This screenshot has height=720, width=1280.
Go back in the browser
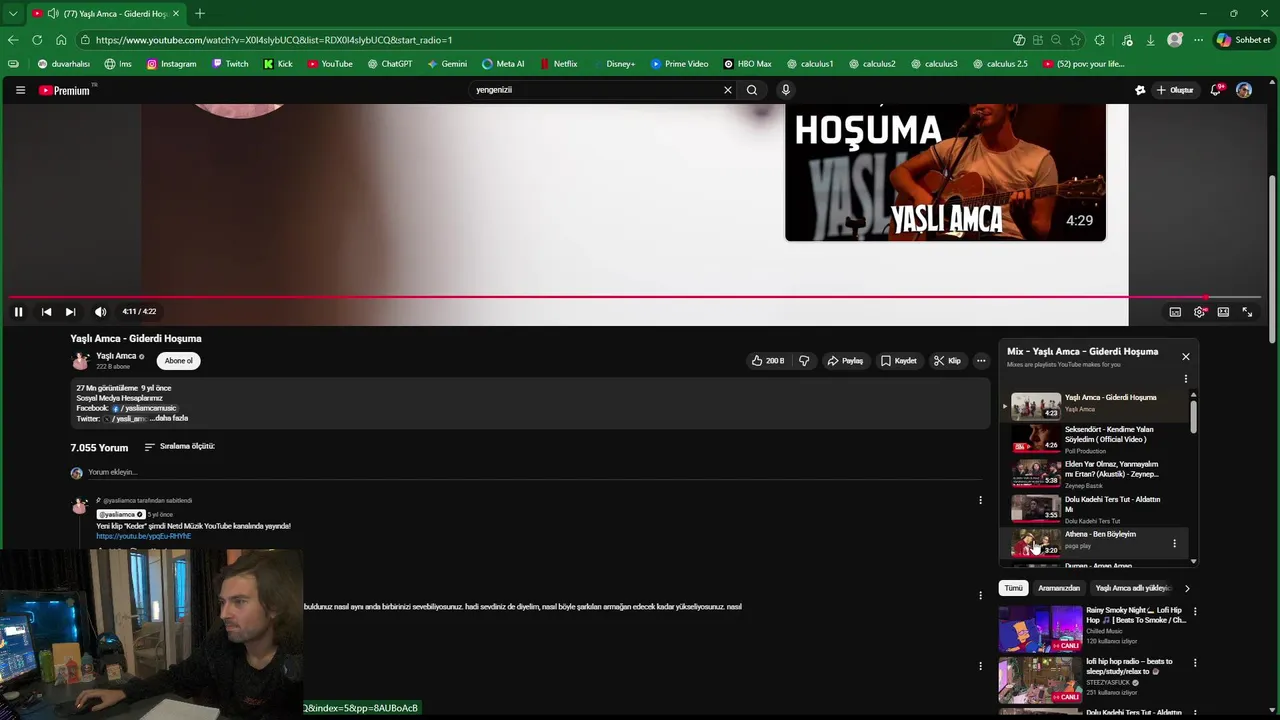13,40
